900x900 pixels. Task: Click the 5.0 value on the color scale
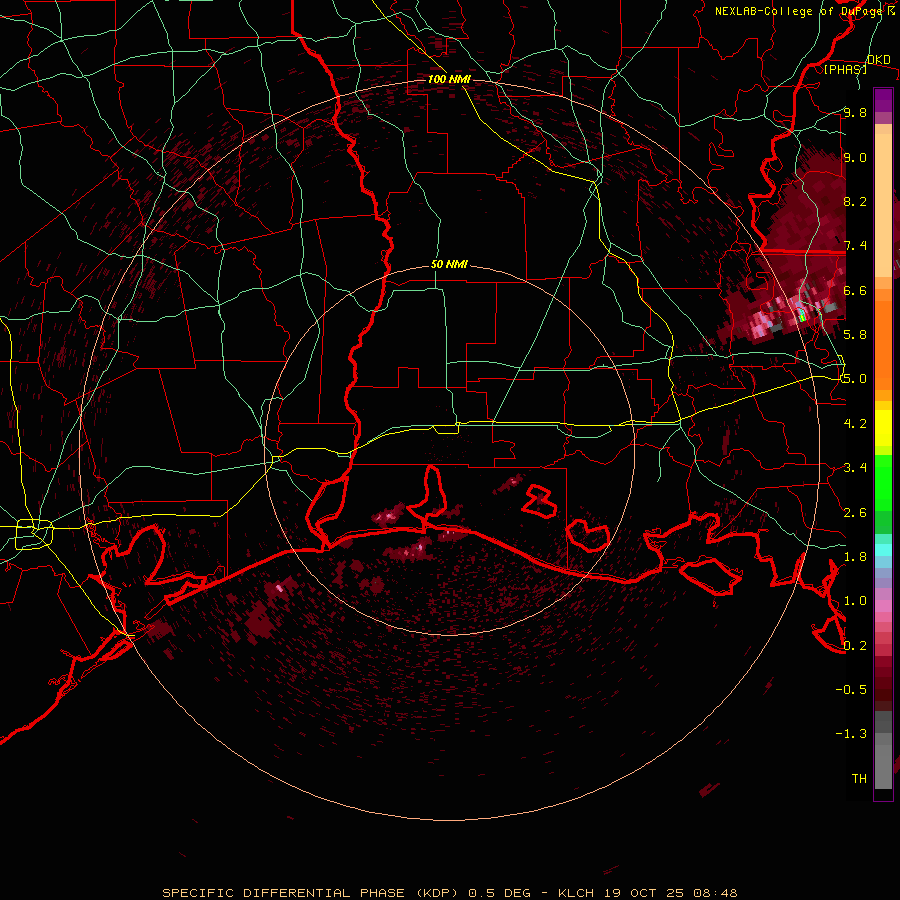point(855,379)
